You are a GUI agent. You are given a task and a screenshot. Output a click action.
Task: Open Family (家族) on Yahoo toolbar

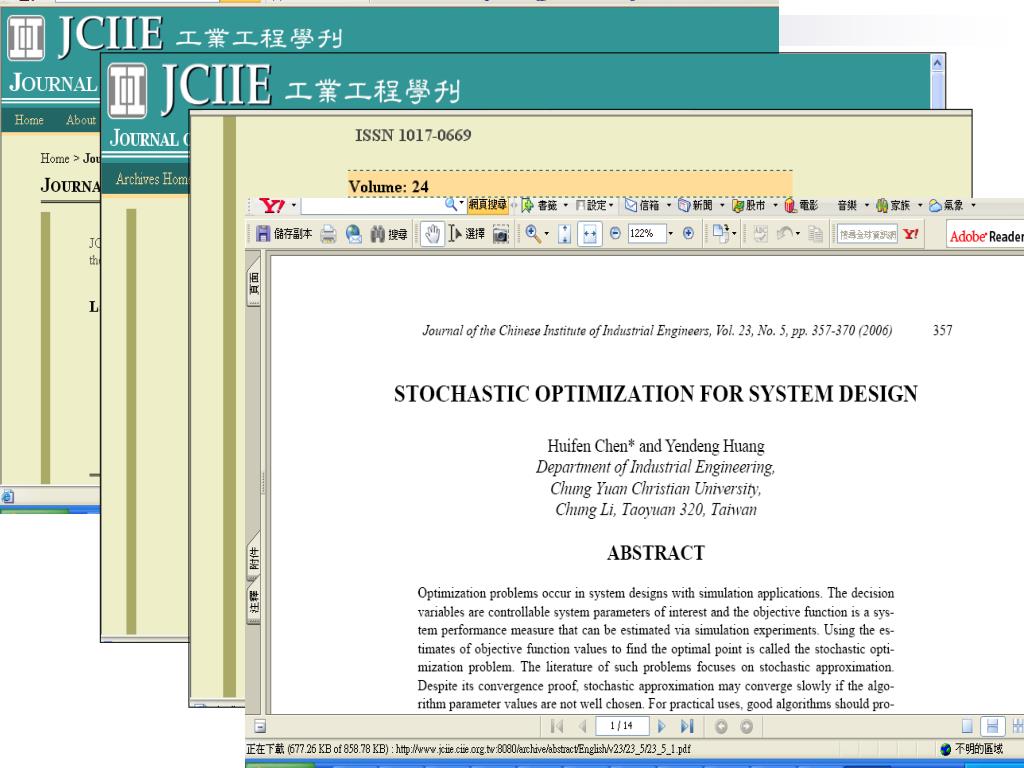(x=893, y=205)
